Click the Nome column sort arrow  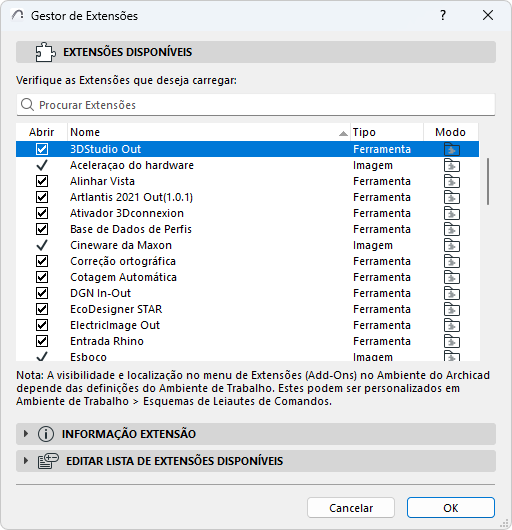[x=343, y=133]
